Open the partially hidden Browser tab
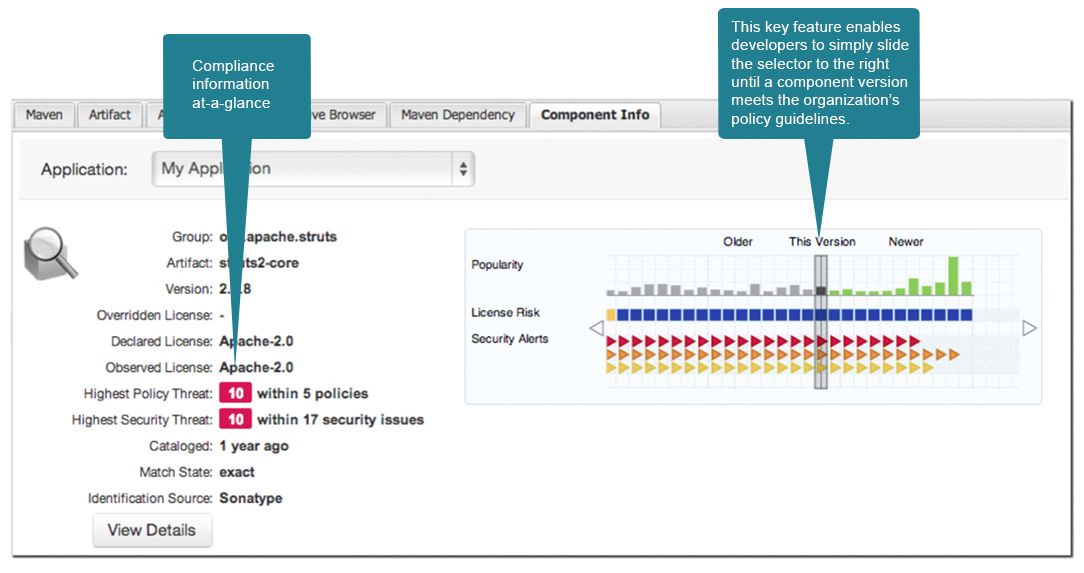The image size is (1084, 573). click(346, 115)
